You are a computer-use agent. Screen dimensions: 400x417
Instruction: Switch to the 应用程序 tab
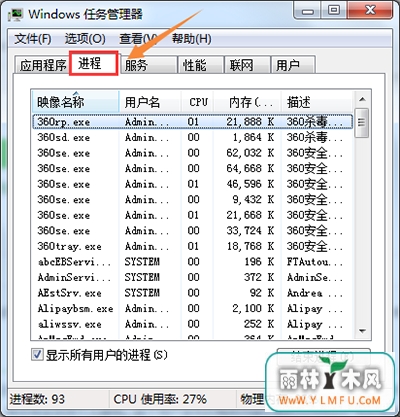pos(42,65)
